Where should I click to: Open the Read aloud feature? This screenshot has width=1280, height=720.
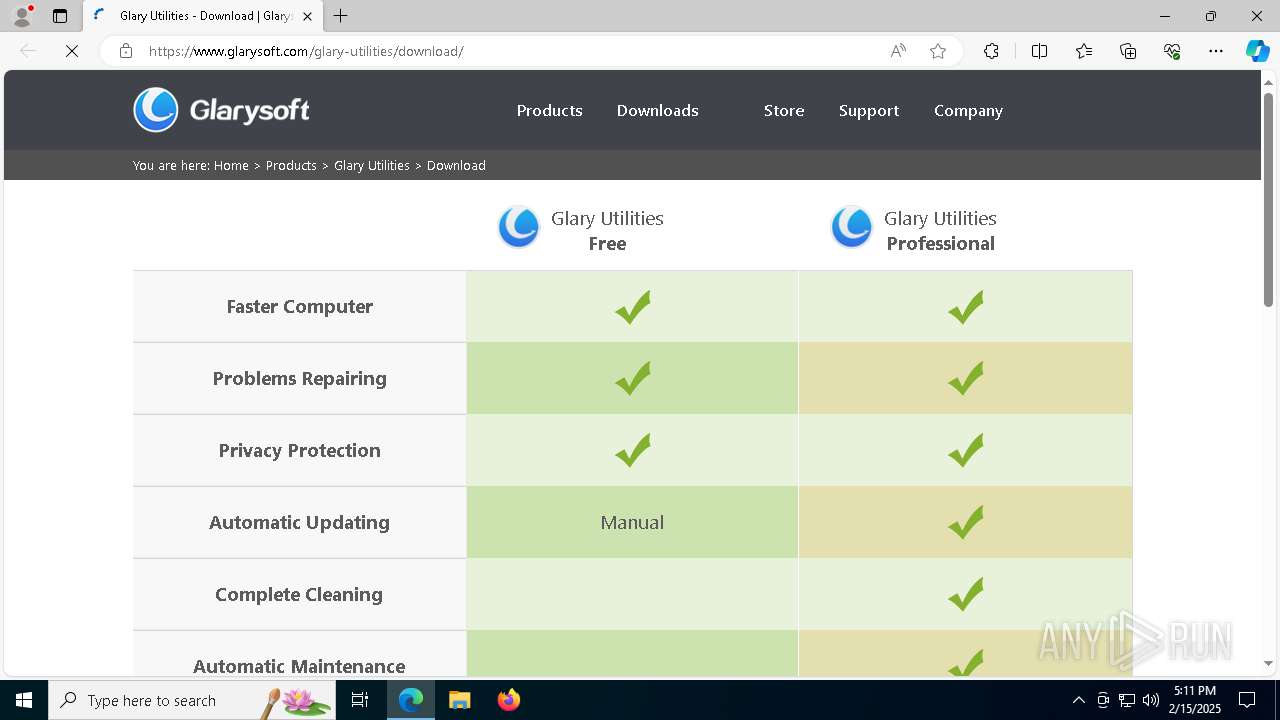click(898, 51)
